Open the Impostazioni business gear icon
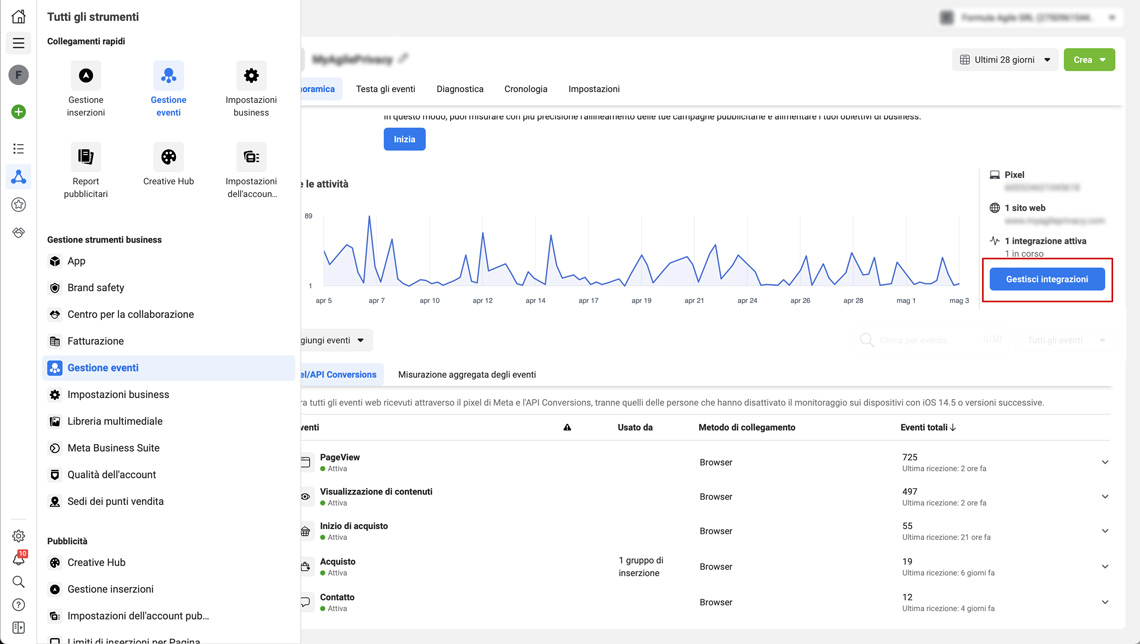The width and height of the screenshot is (1140, 644). (x=250, y=76)
